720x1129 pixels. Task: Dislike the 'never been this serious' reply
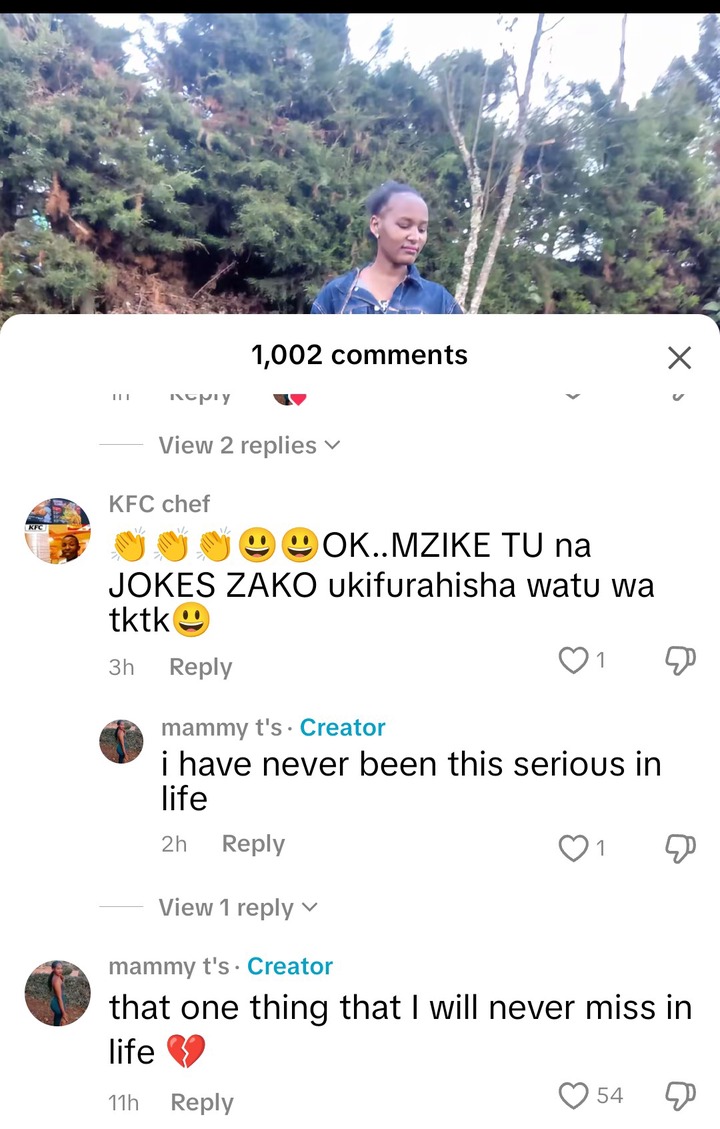tap(680, 847)
